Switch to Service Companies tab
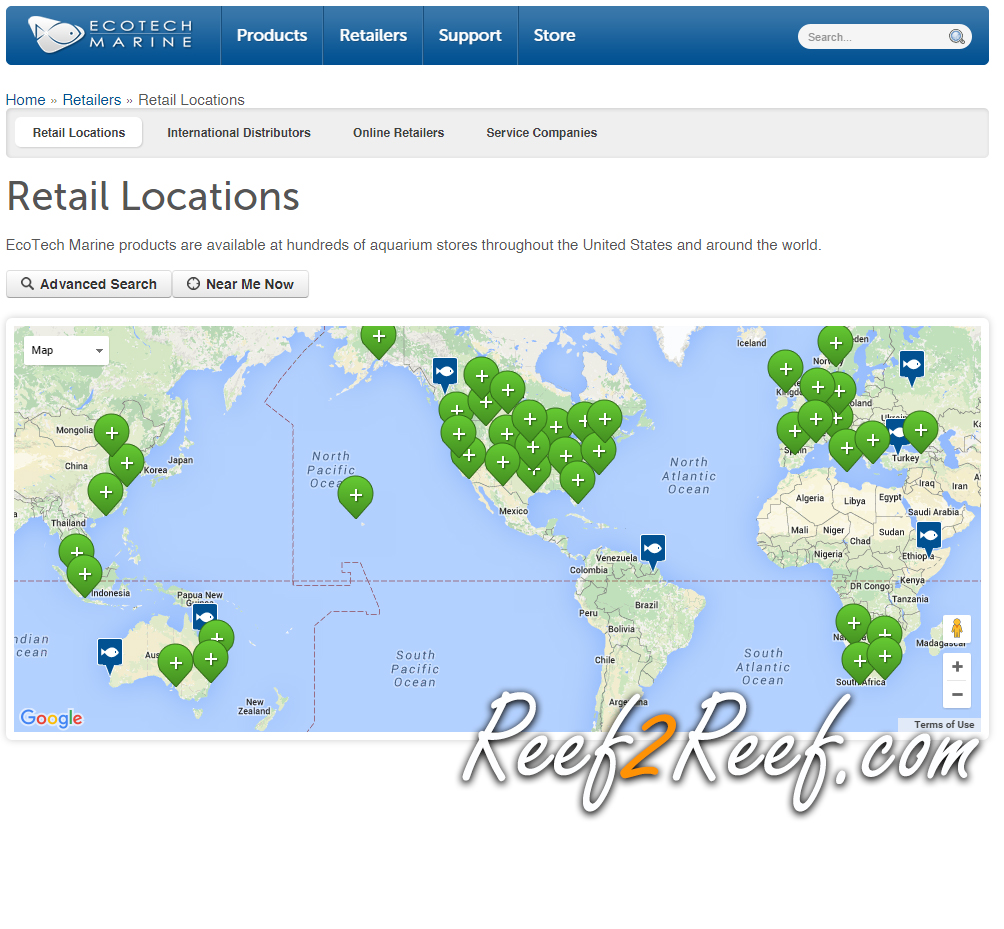This screenshot has height=929, width=1004. pos(542,133)
